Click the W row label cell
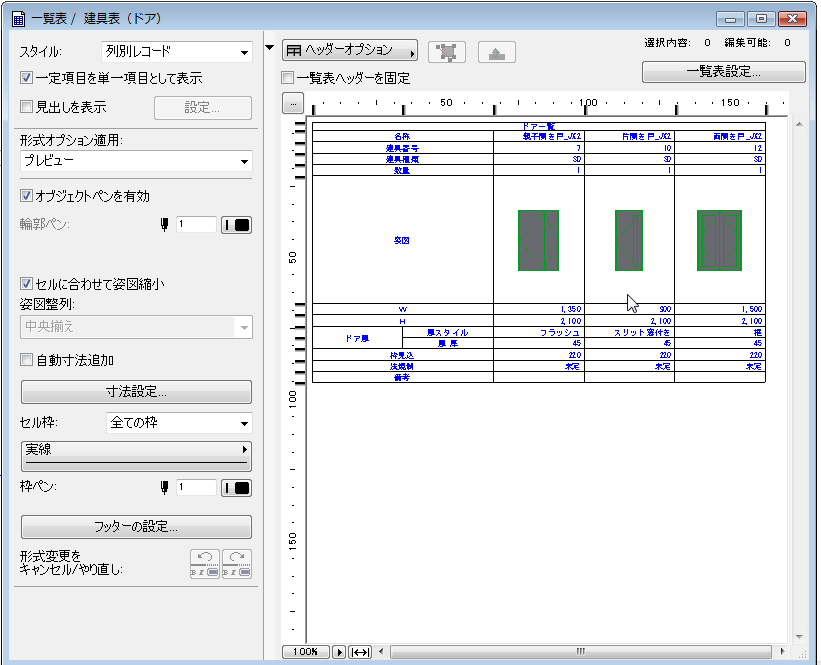Image resolution: width=821 pixels, height=665 pixels. click(x=403, y=309)
